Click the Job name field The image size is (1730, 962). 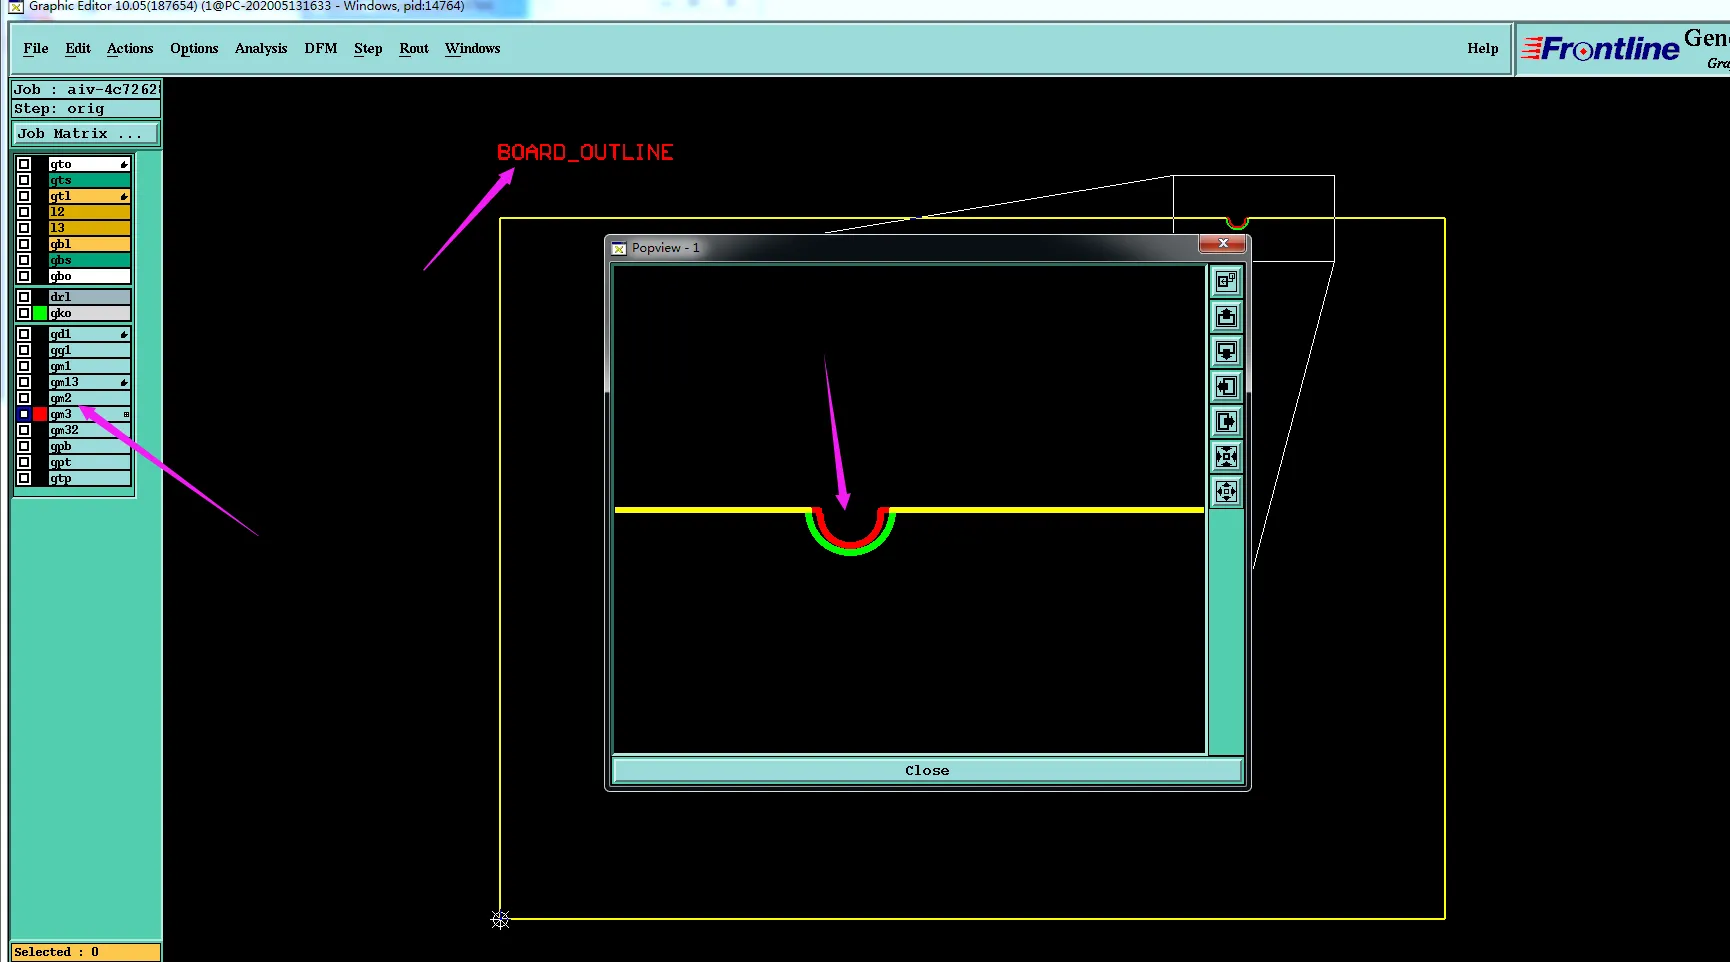pos(86,89)
